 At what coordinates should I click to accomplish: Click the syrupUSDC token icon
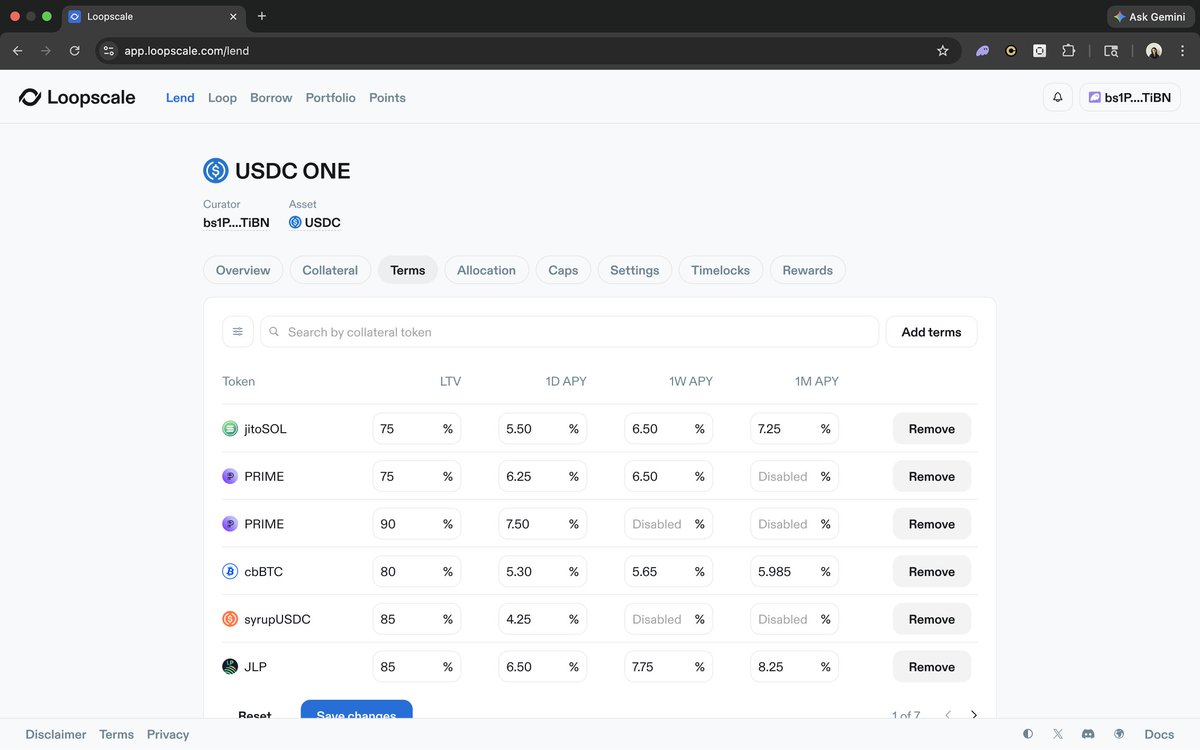pyautogui.click(x=230, y=619)
